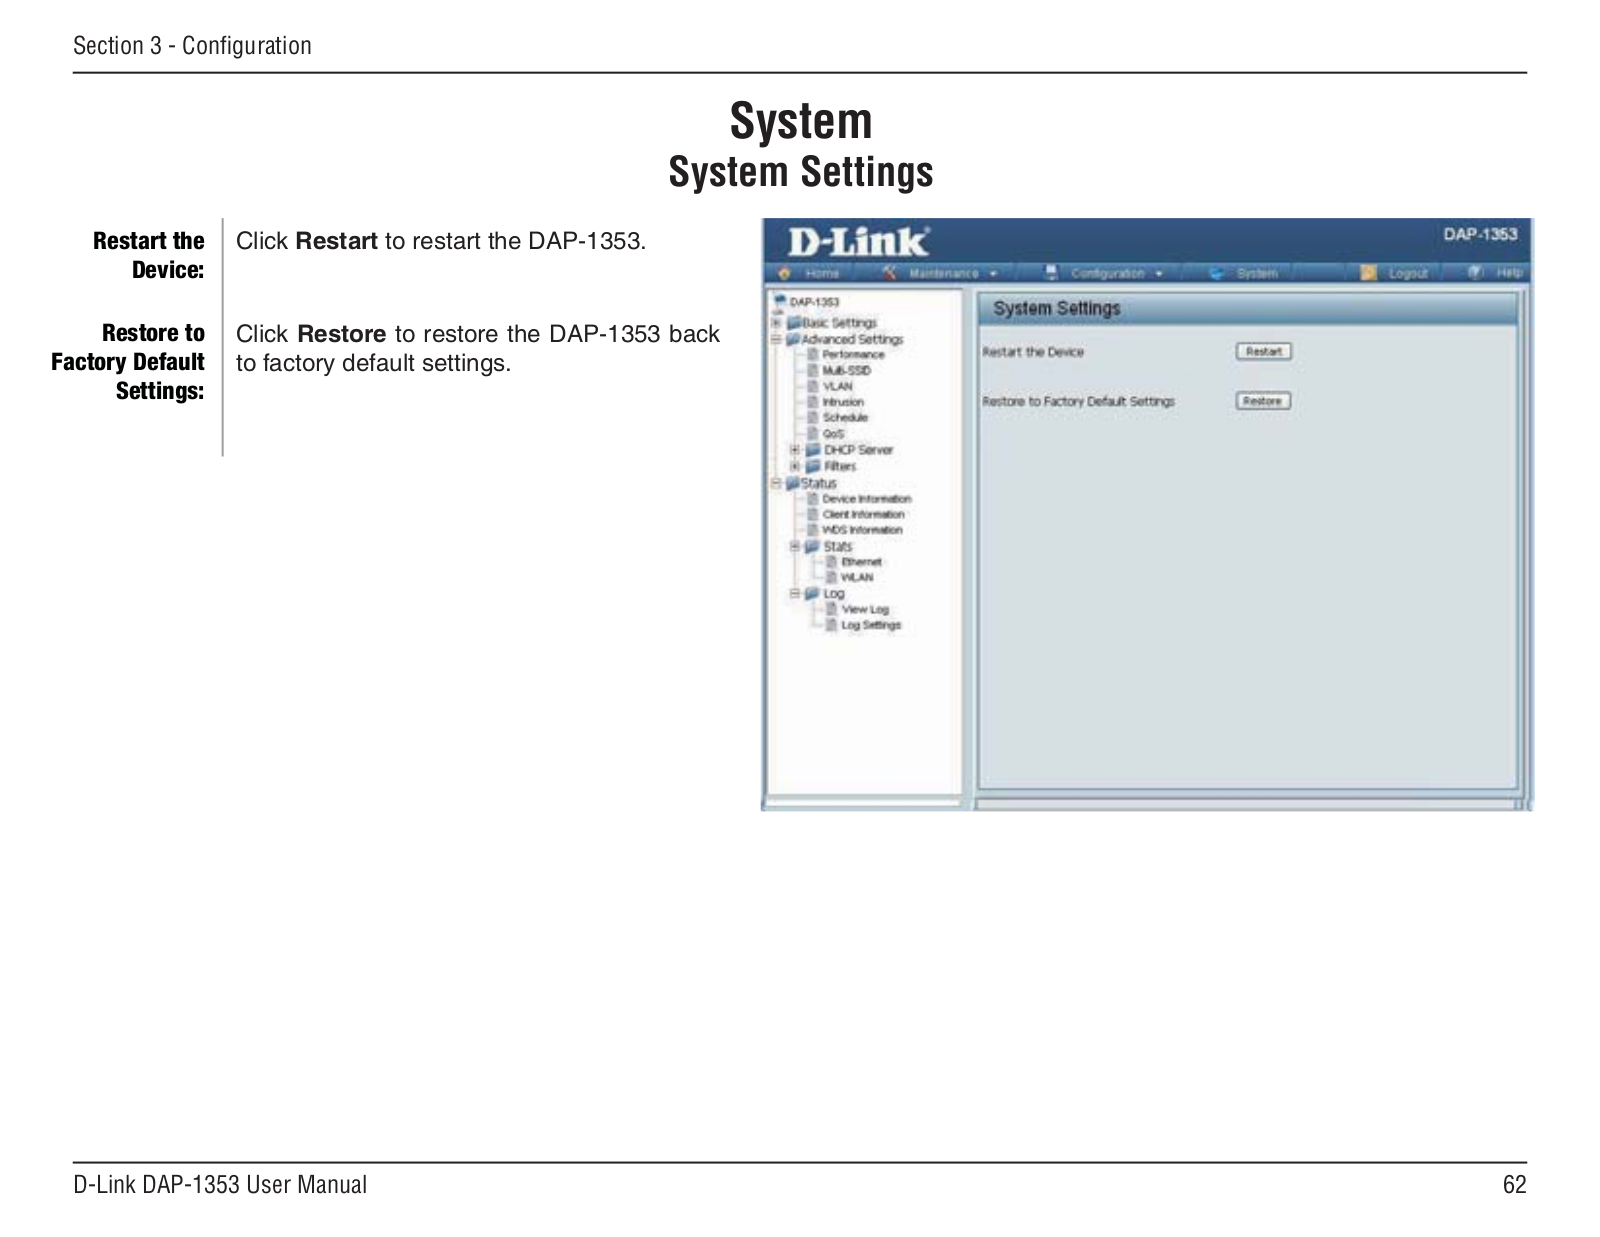Click the Schedule page icon
Screen dimensions: 1600x1237
tap(813, 418)
